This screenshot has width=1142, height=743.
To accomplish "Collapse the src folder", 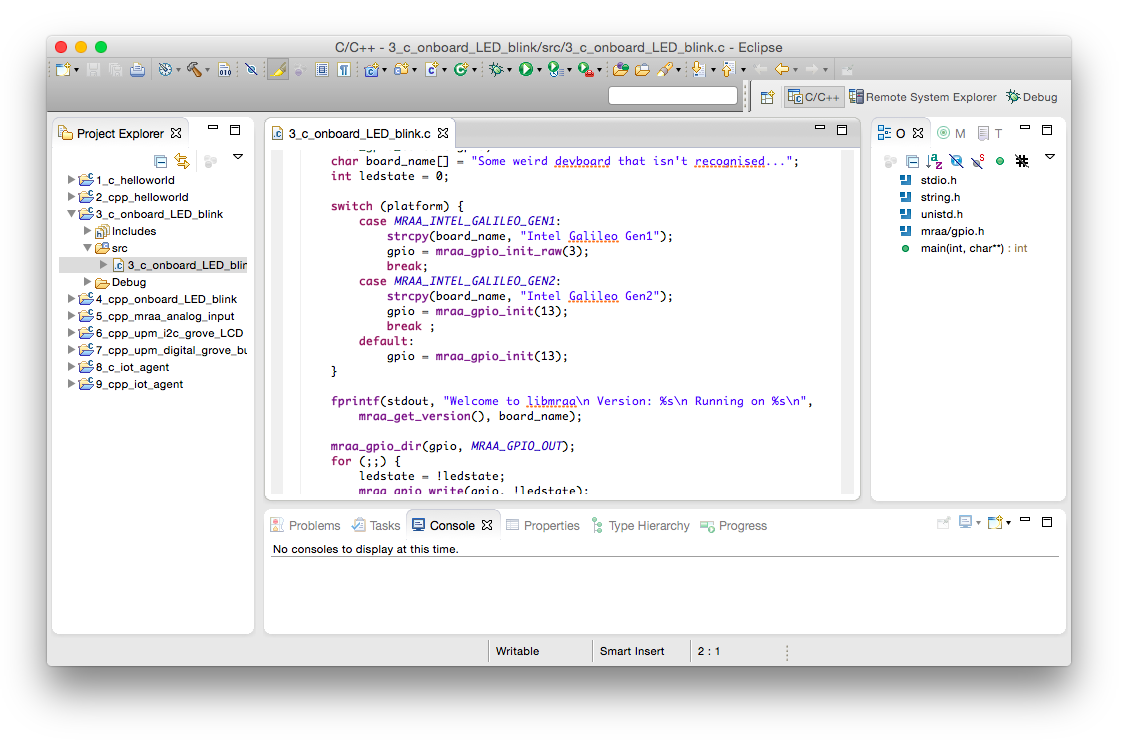I will click(x=87, y=248).
